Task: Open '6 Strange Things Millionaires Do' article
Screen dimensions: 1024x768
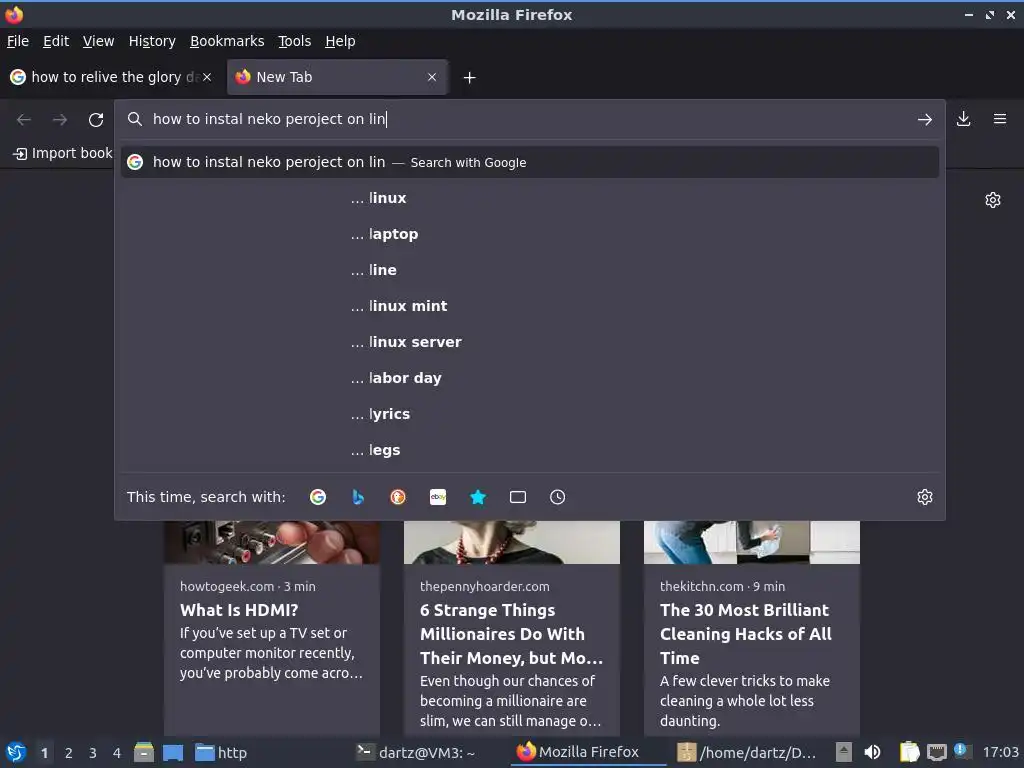Action: (511, 634)
